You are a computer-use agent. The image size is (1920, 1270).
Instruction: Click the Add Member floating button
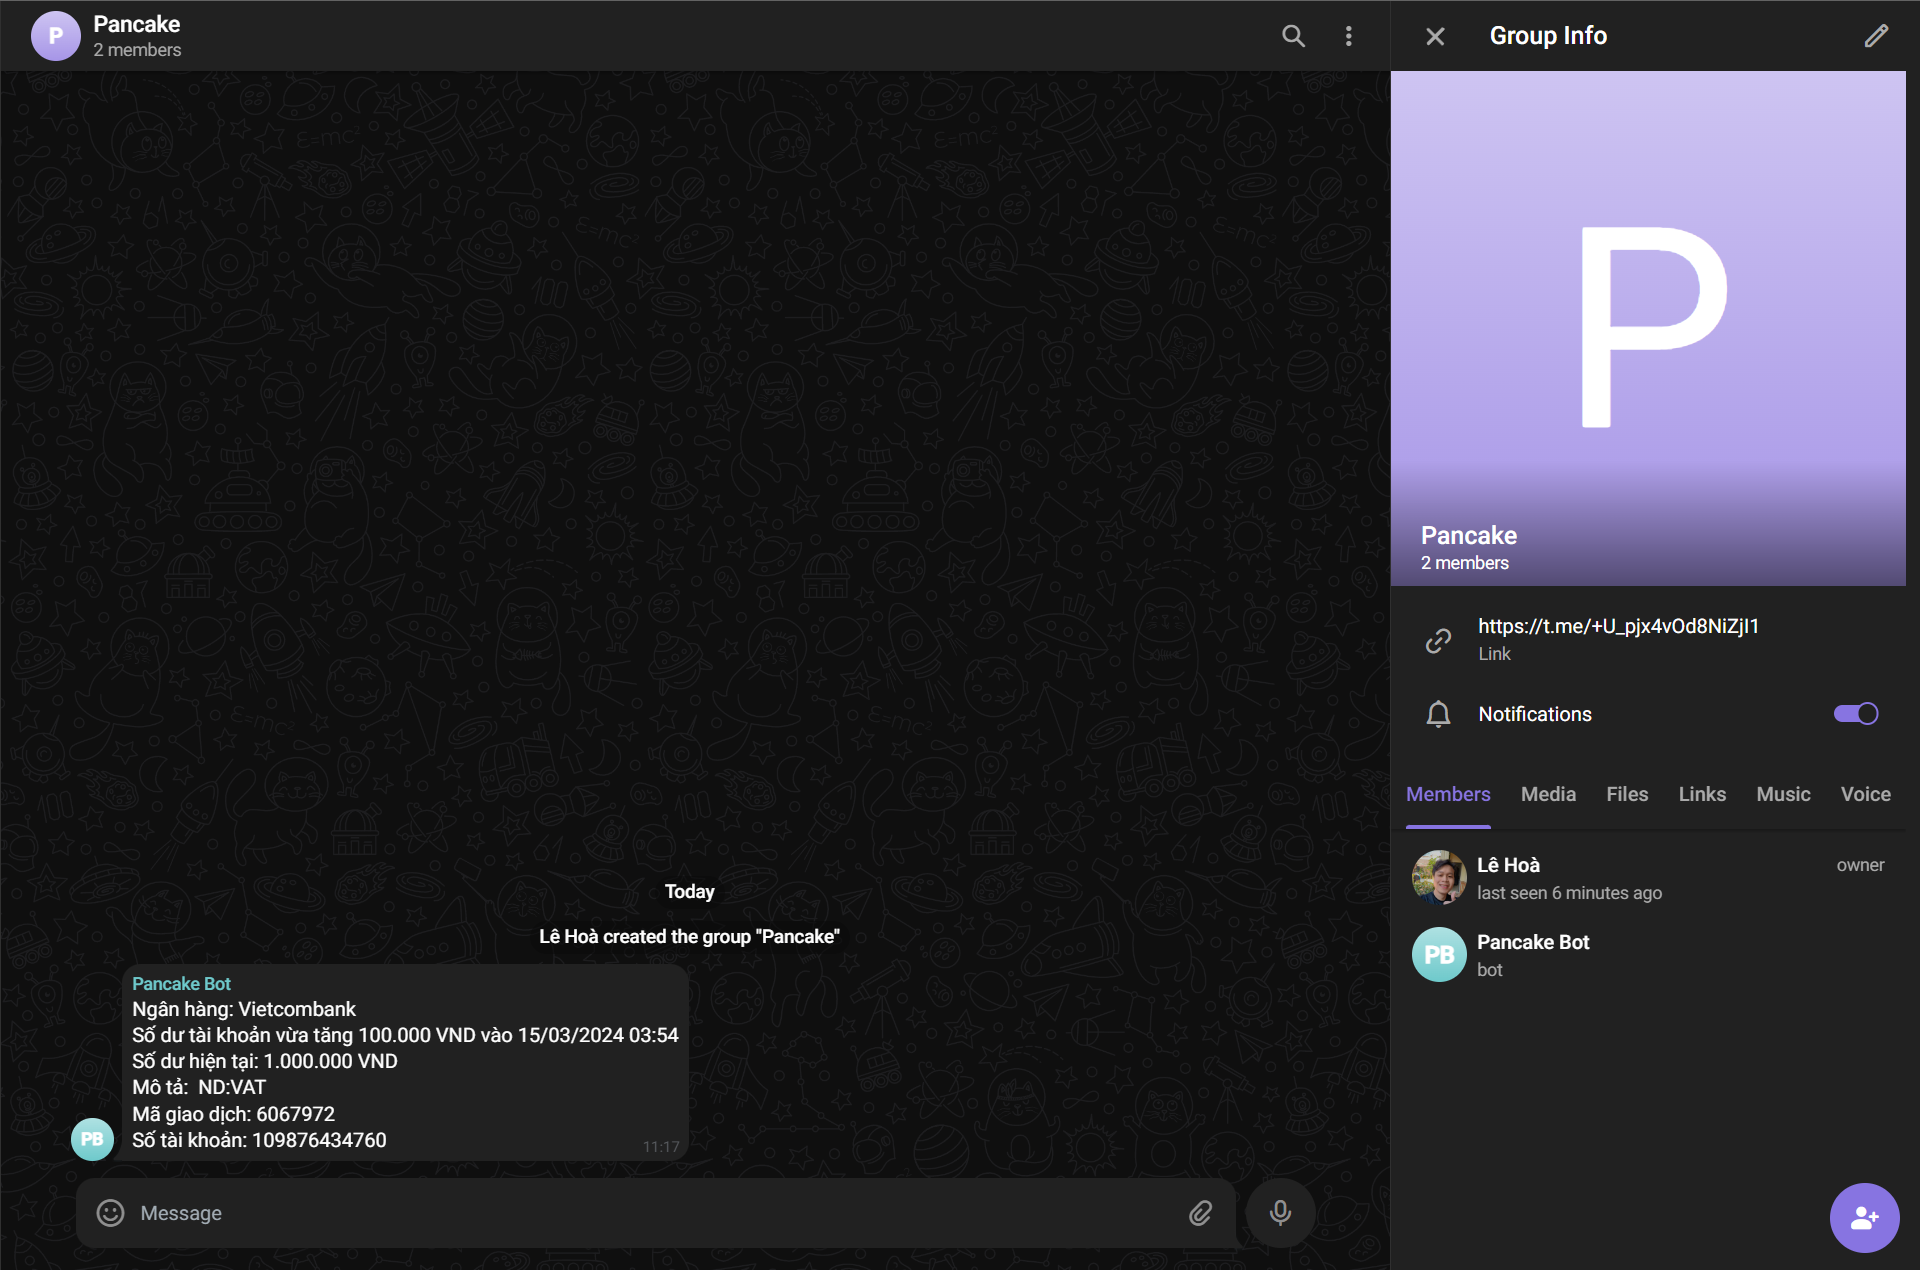pyautogui.click(x=1864, y=1217)
